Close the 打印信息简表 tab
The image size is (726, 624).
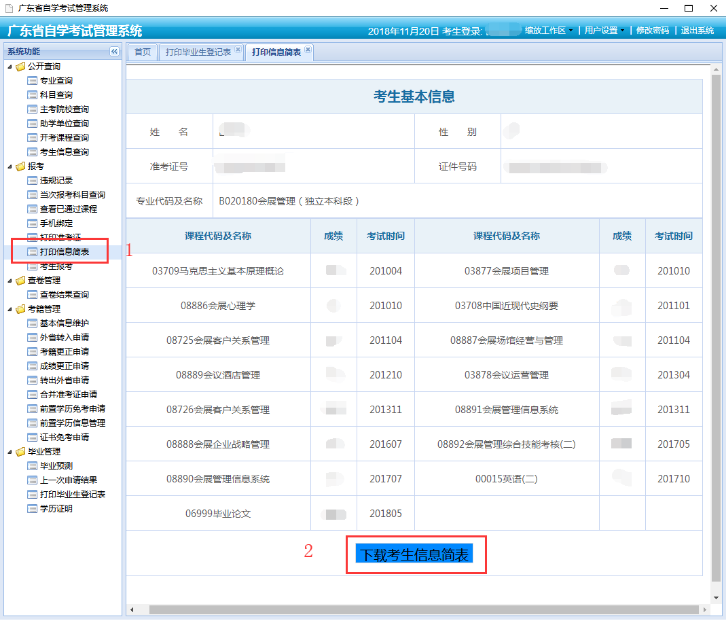tap(308, 49)
